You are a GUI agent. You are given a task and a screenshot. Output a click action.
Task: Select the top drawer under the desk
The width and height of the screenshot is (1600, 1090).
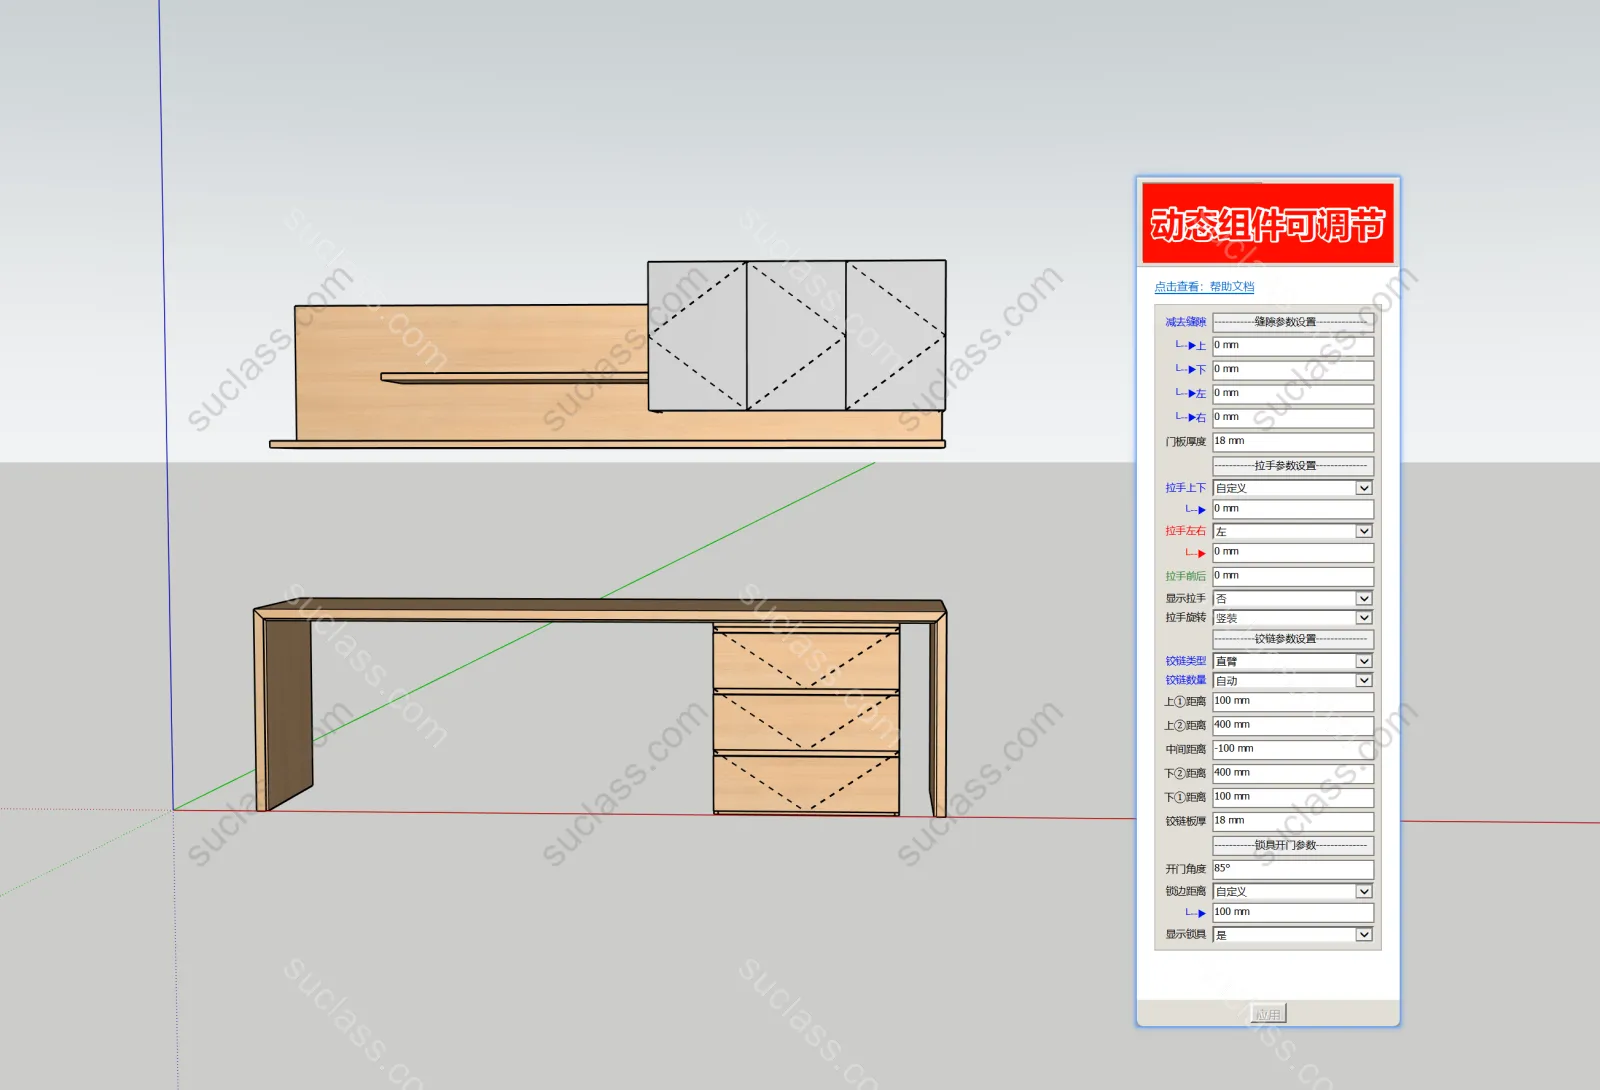coord(806,660)
